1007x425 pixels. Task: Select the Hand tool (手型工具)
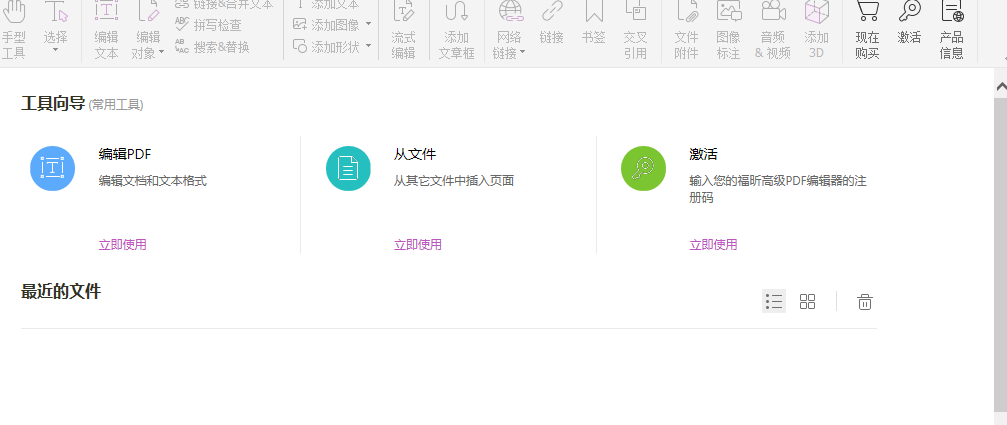click(13, 30)
